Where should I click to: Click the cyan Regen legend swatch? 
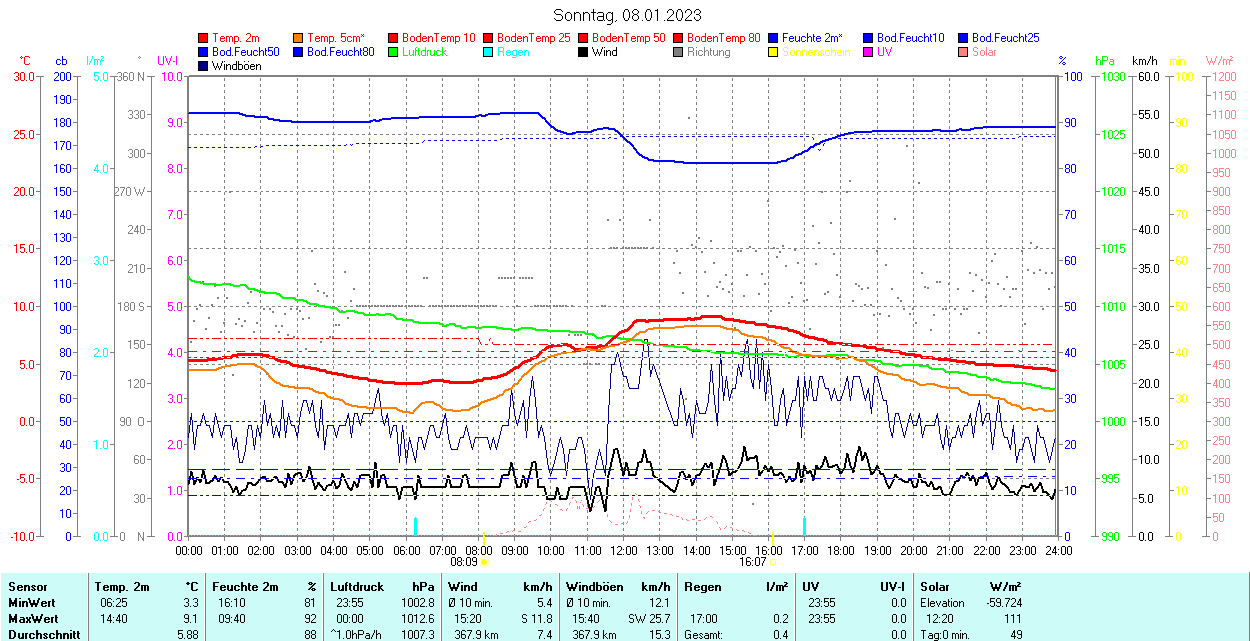489,52
